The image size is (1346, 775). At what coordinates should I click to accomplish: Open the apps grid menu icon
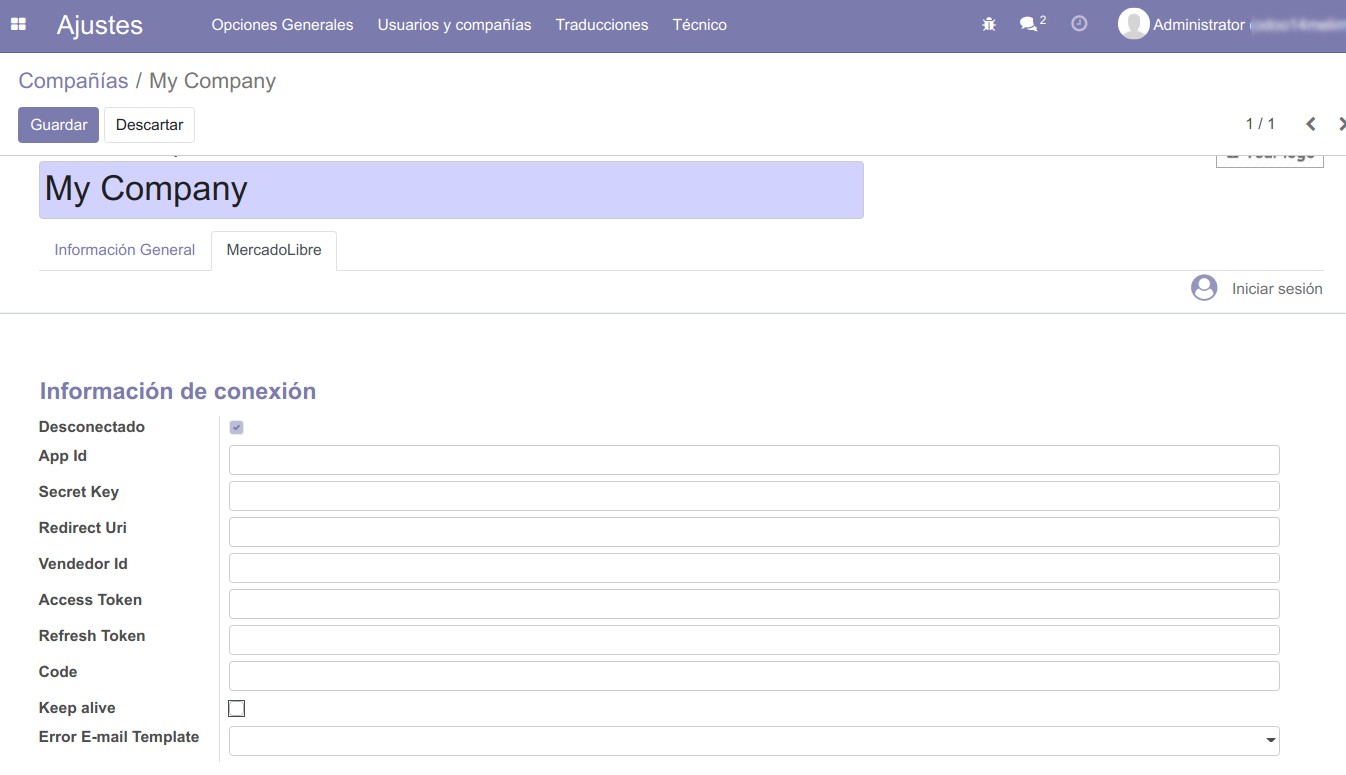click(x=18, y=24)
